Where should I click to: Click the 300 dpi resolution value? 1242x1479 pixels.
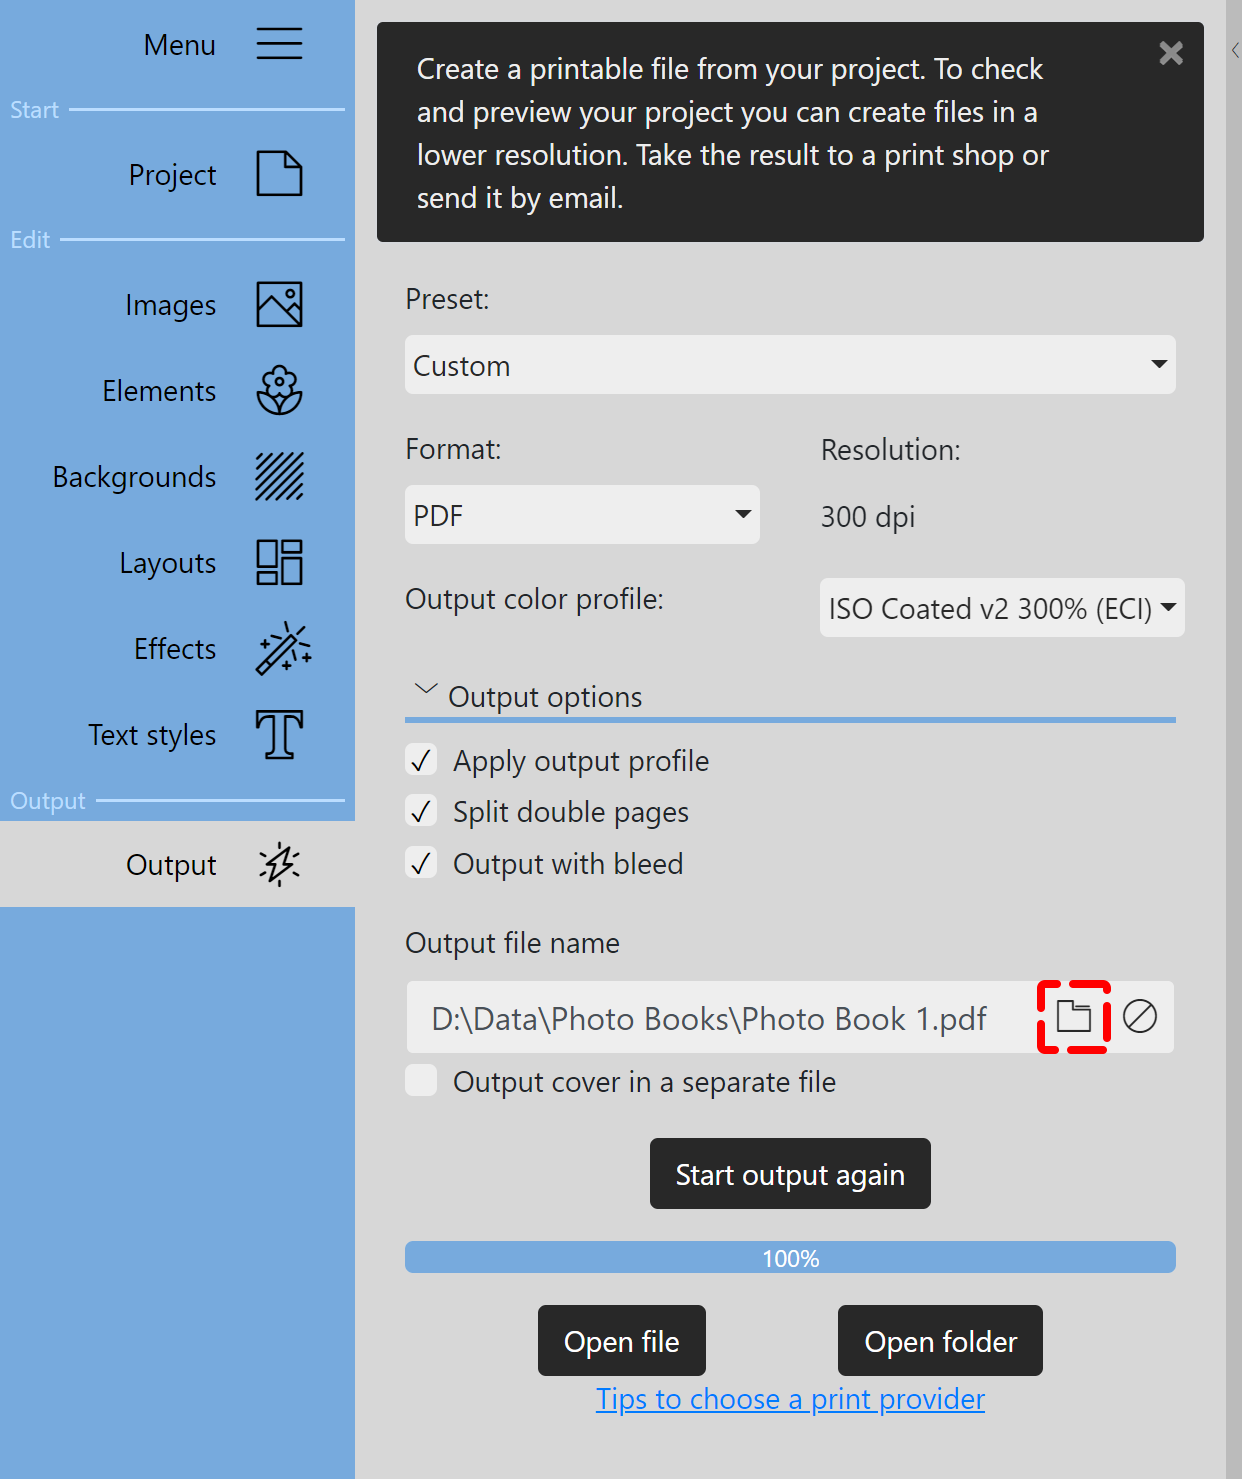coord(868,517)
